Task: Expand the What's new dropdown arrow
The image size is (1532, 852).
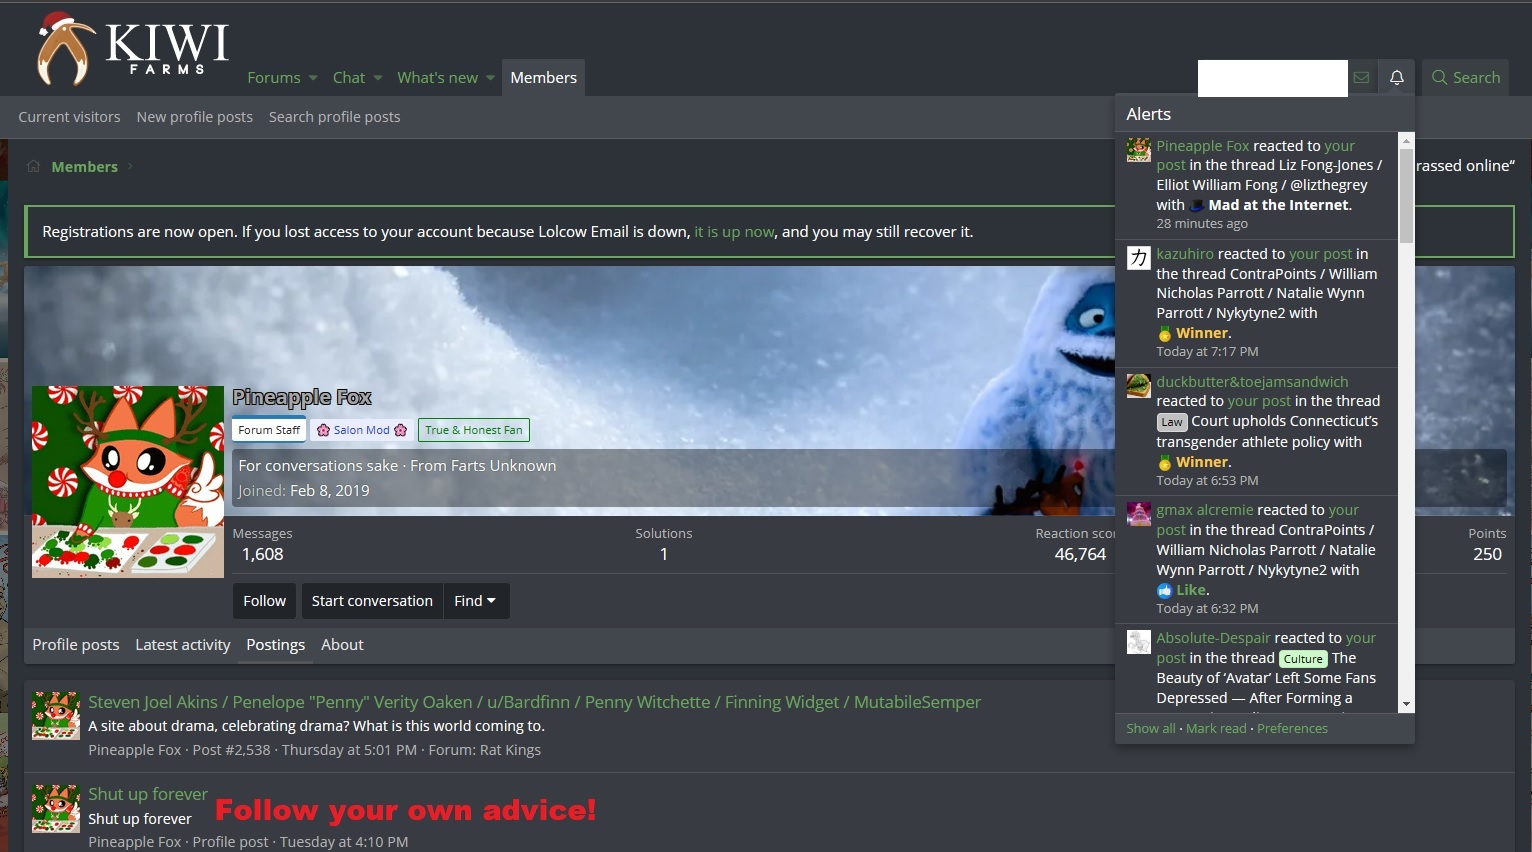Action: (490, 78)
